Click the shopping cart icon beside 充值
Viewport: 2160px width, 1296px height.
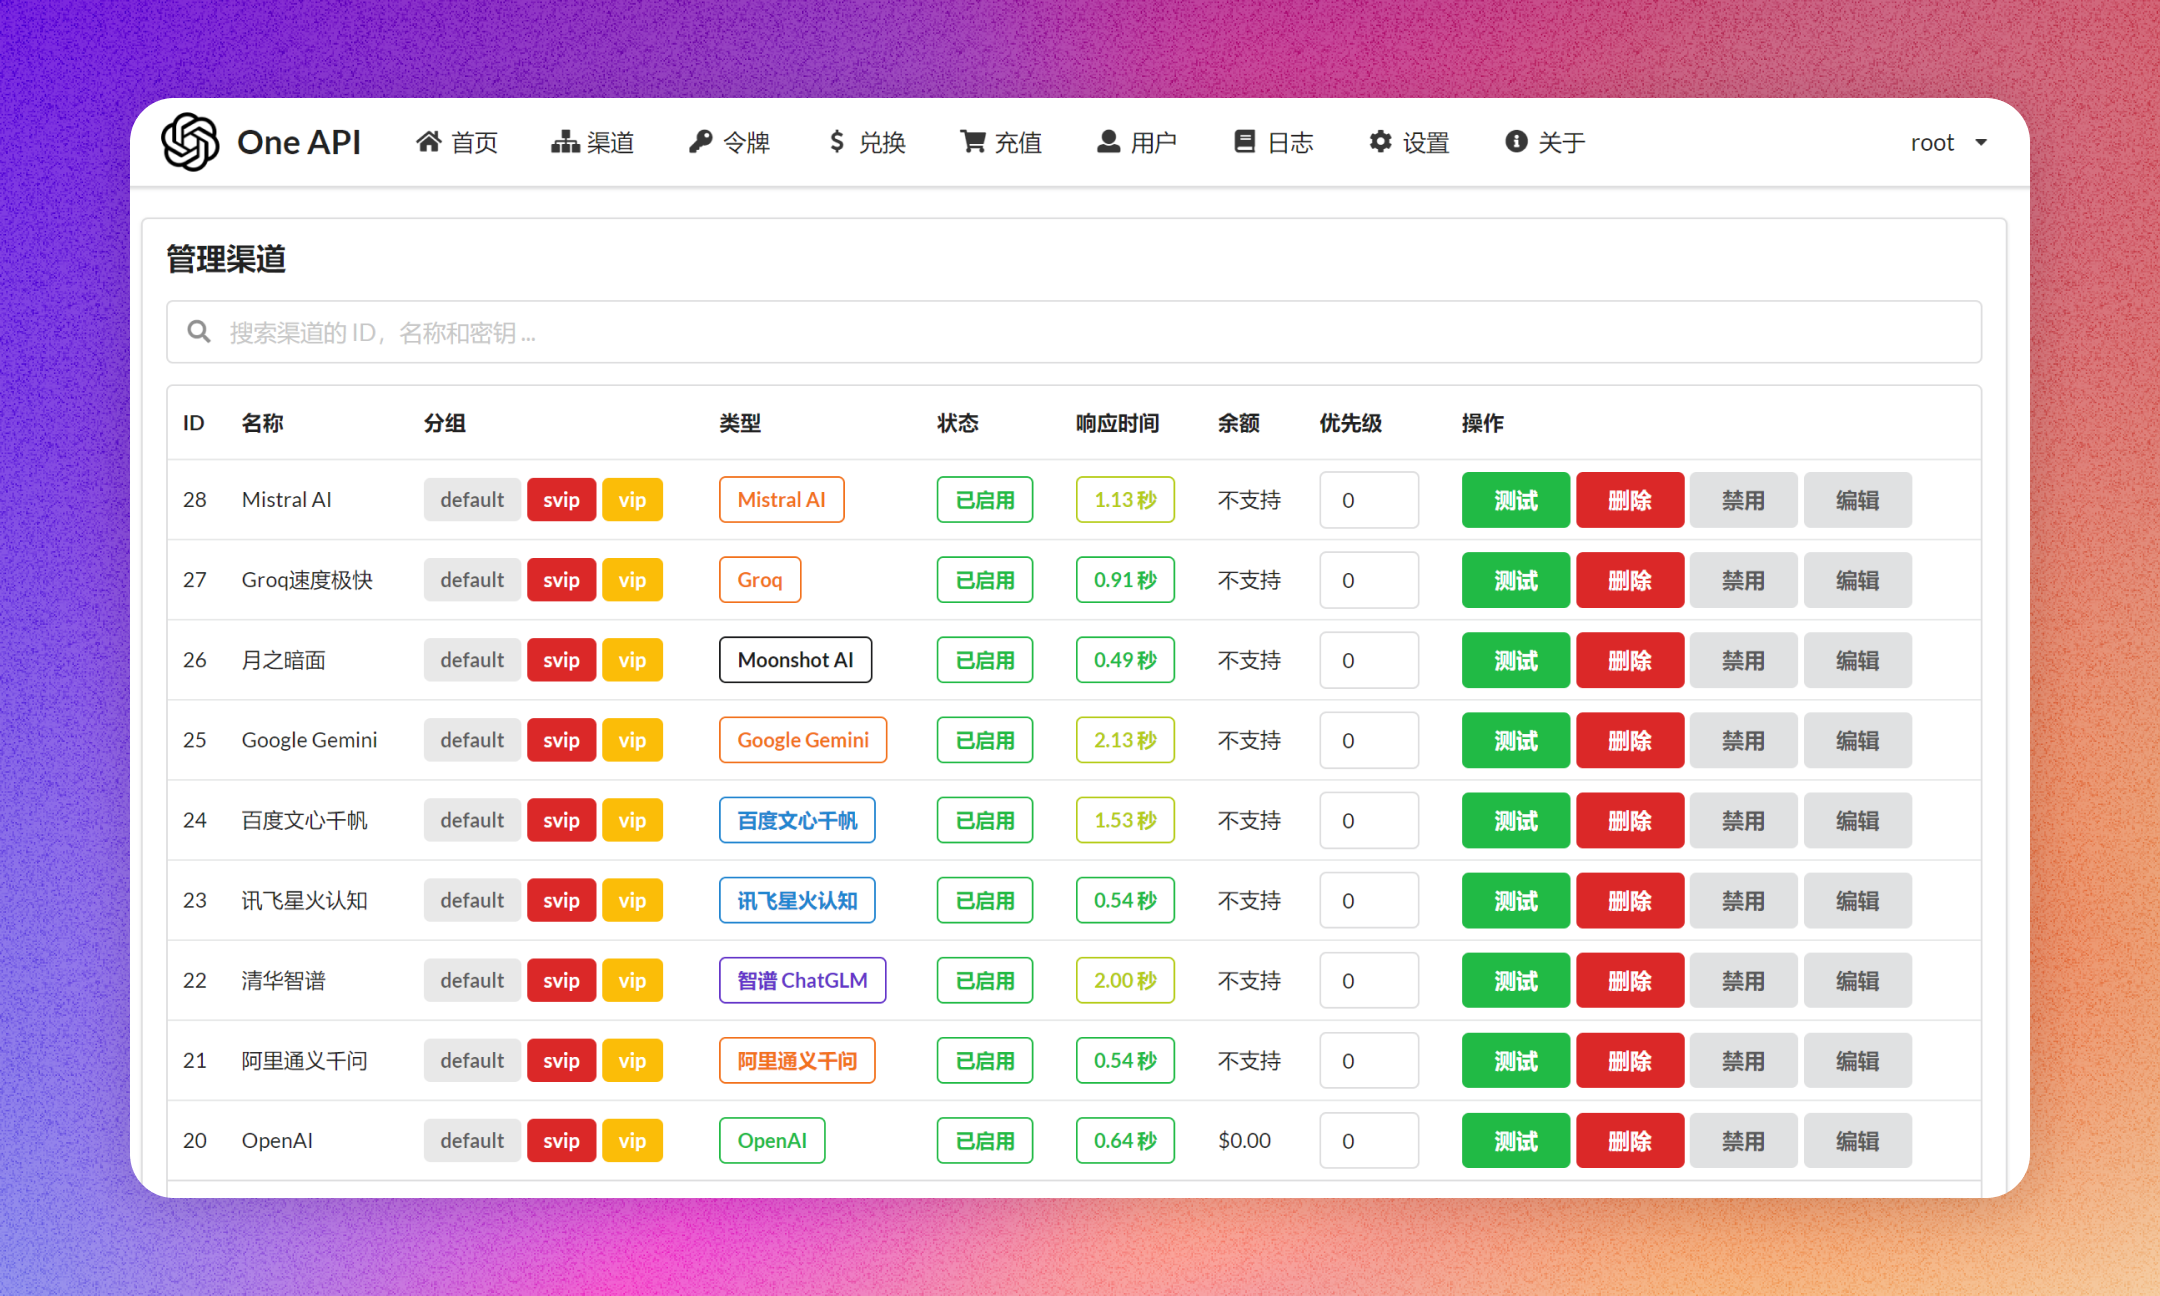point(973,142)
